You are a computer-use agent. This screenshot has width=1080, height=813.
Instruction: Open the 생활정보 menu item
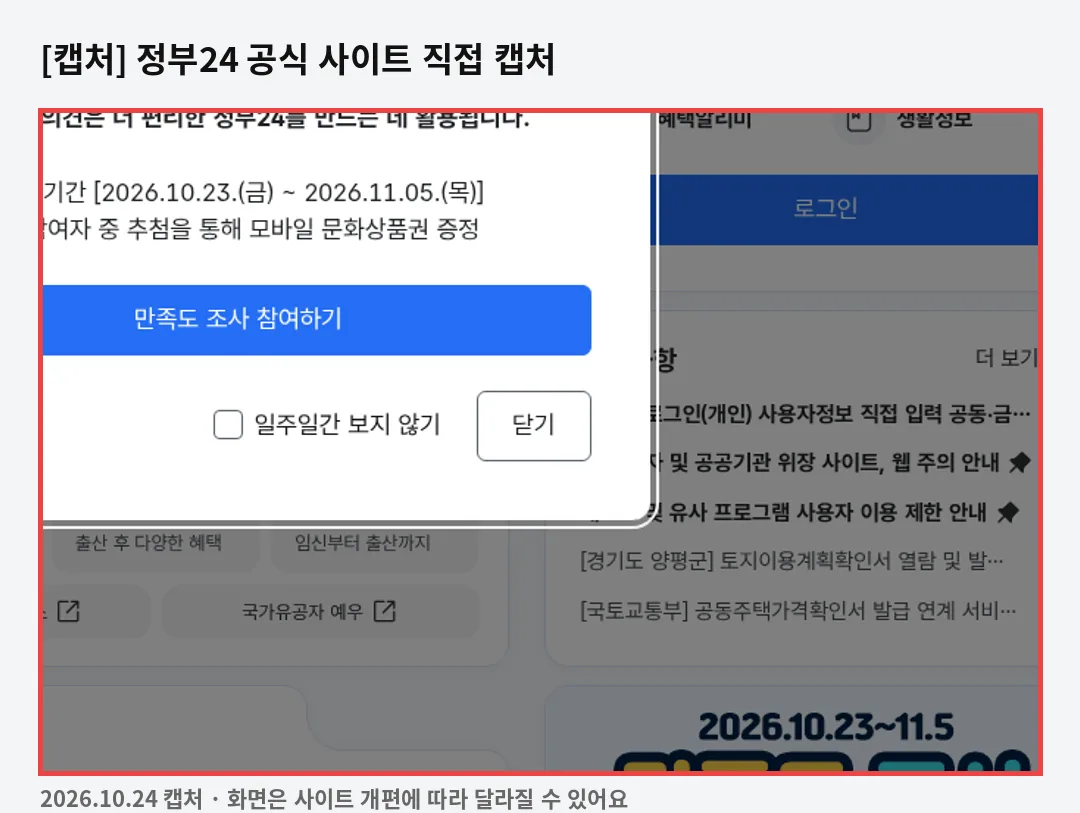935,120
